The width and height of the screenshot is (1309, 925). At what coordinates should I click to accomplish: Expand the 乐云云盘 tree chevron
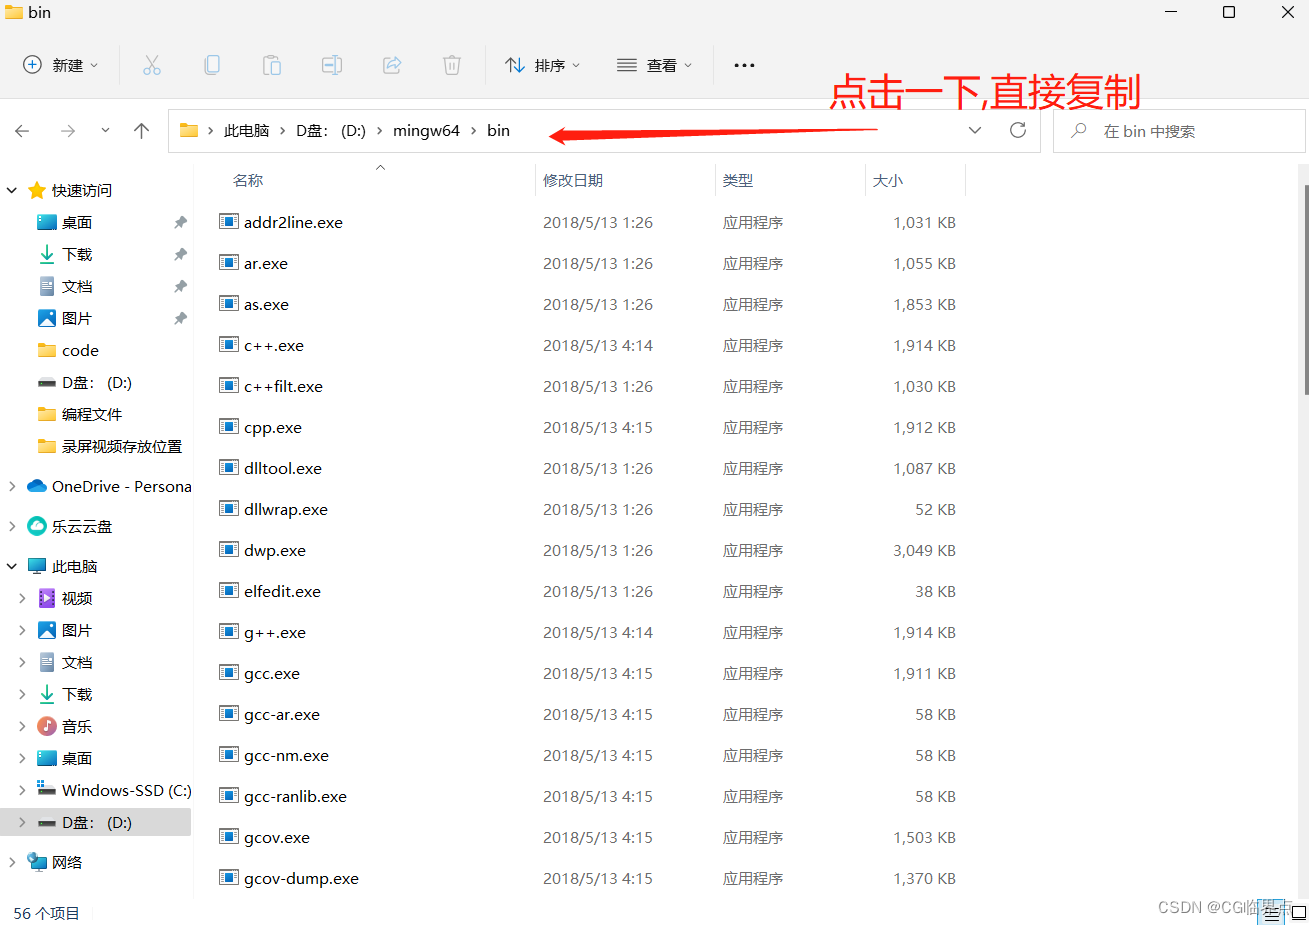12,526
